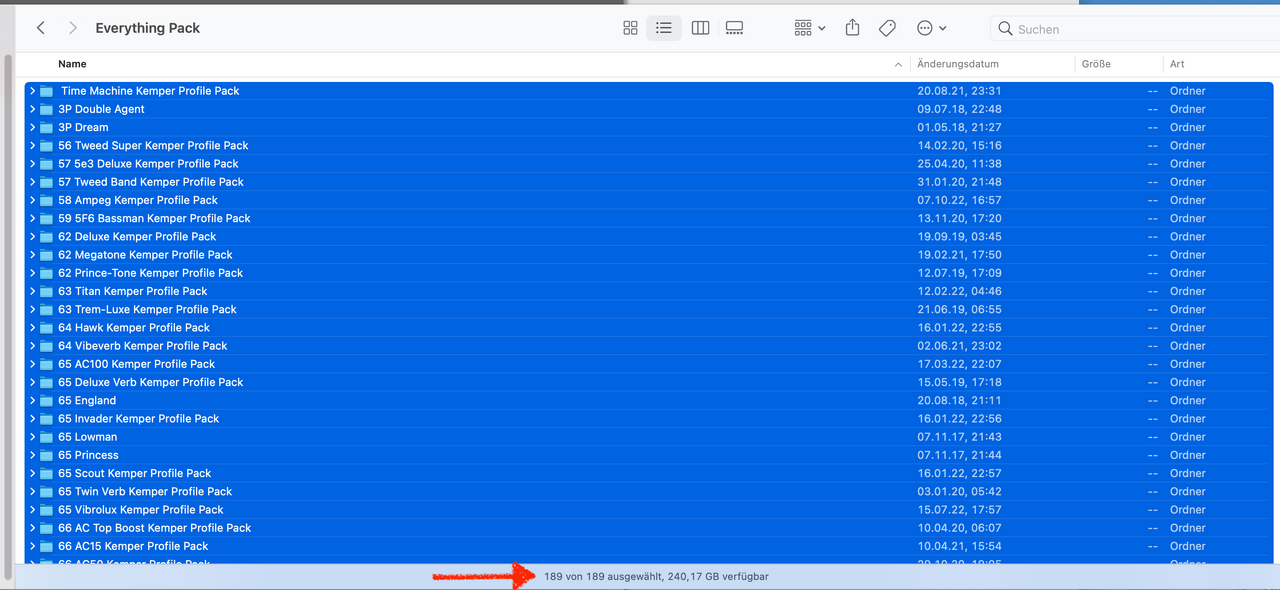Click folder icon of 62 Megatone Kemper pack
Viewport: 1280px width, 590px height.
47,255
